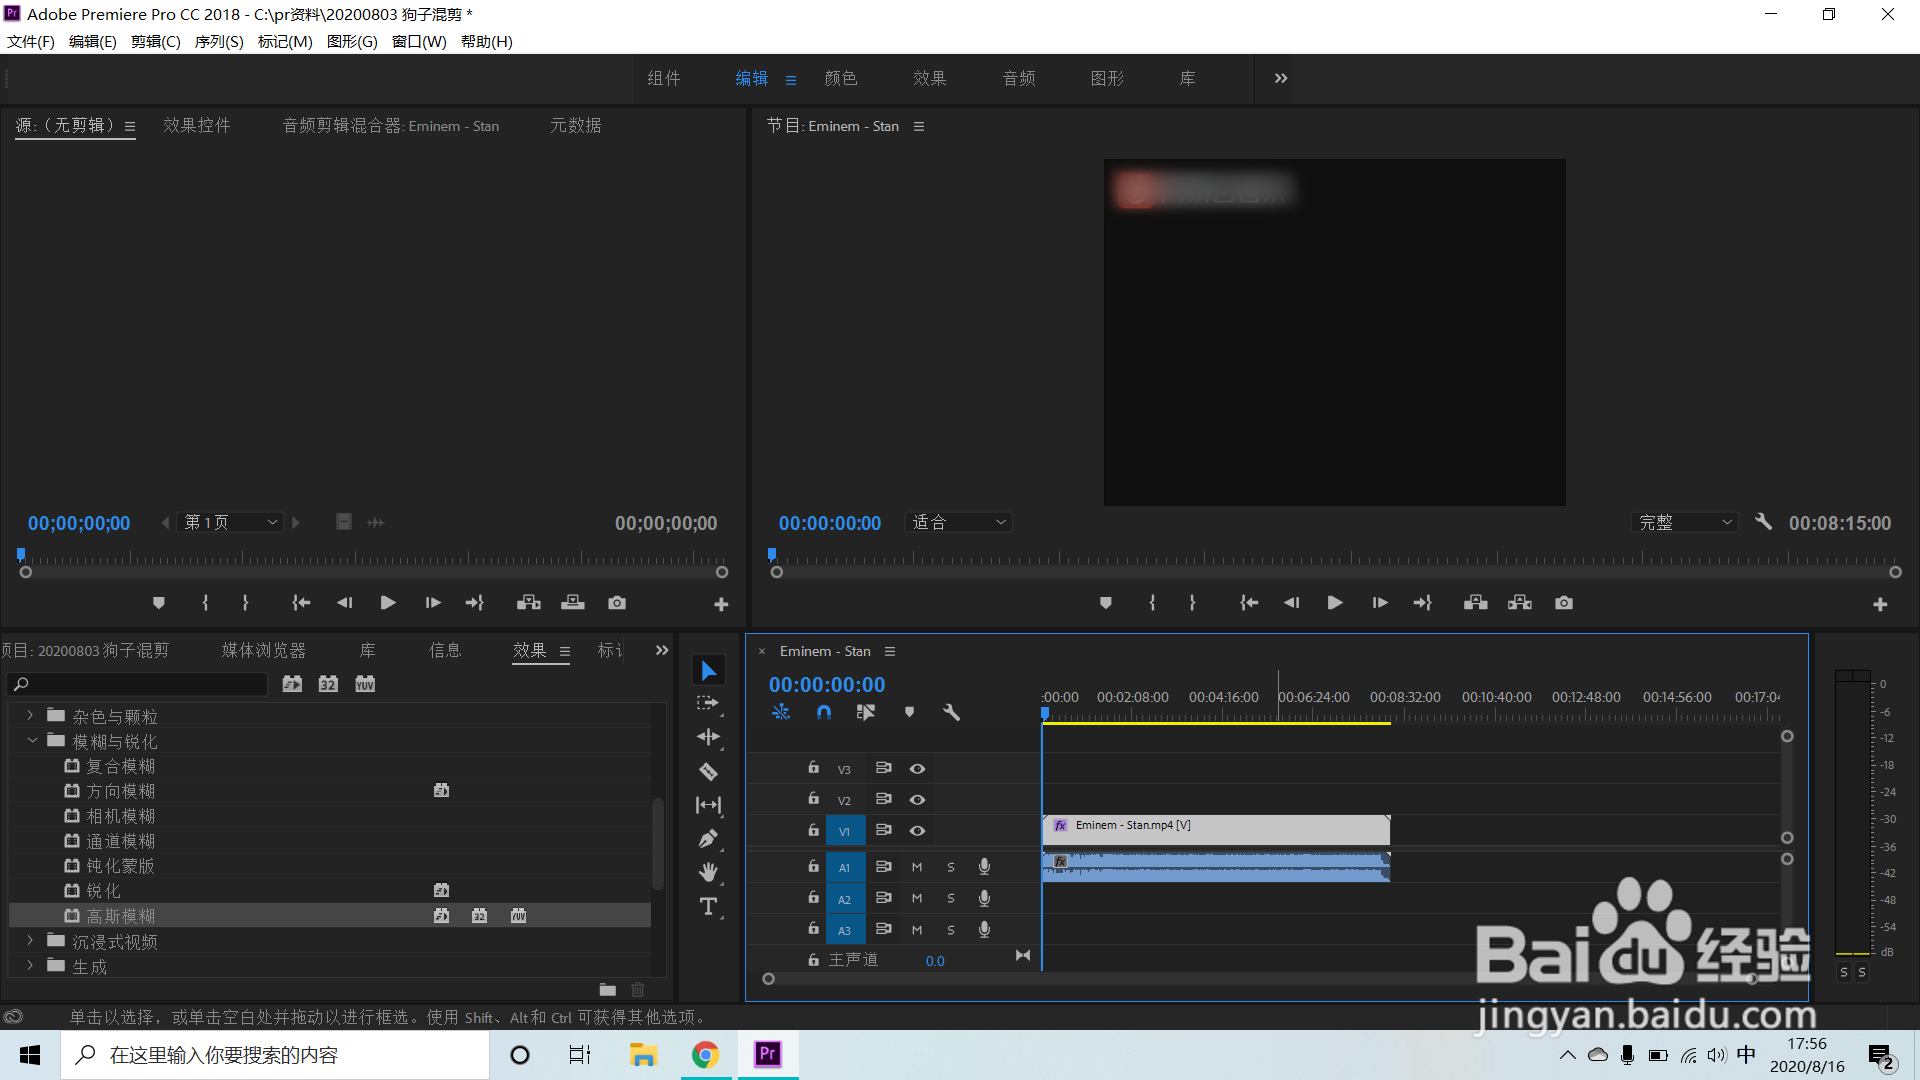Click Insert button in source monitor
This screenshot has width=1920, height=1080.
[x=529, y=603]
